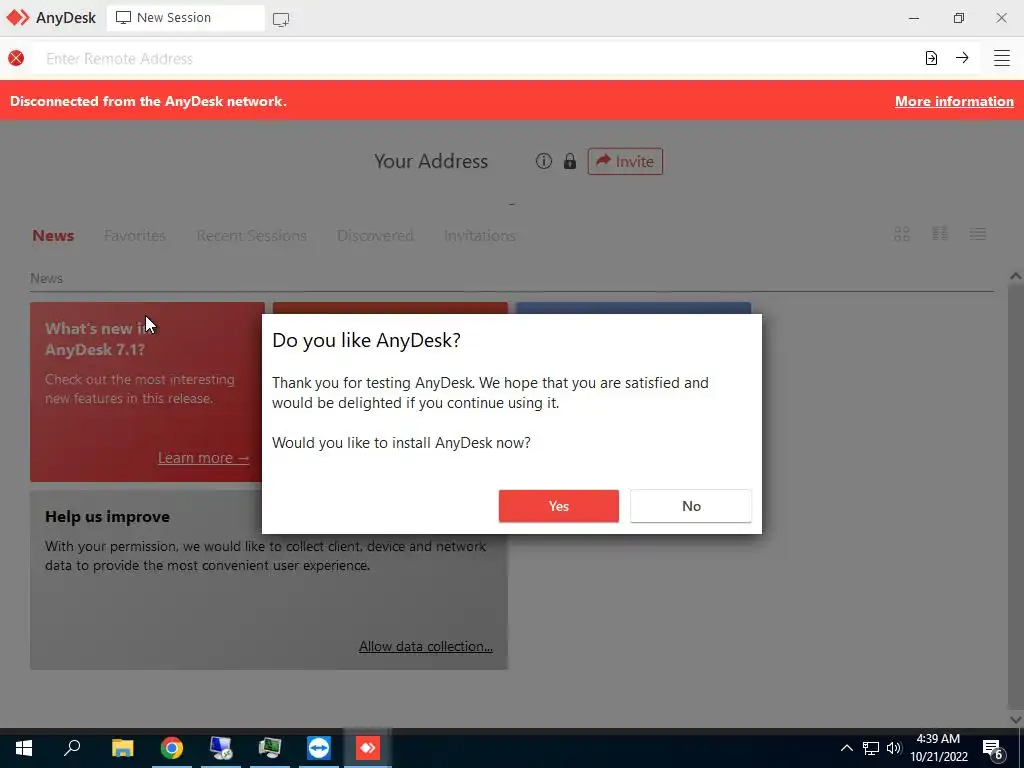This screenshot has width=1024, height=768.
Task: Click No in the install dialog
Action: pyautogui.click(x=691, y=506)
